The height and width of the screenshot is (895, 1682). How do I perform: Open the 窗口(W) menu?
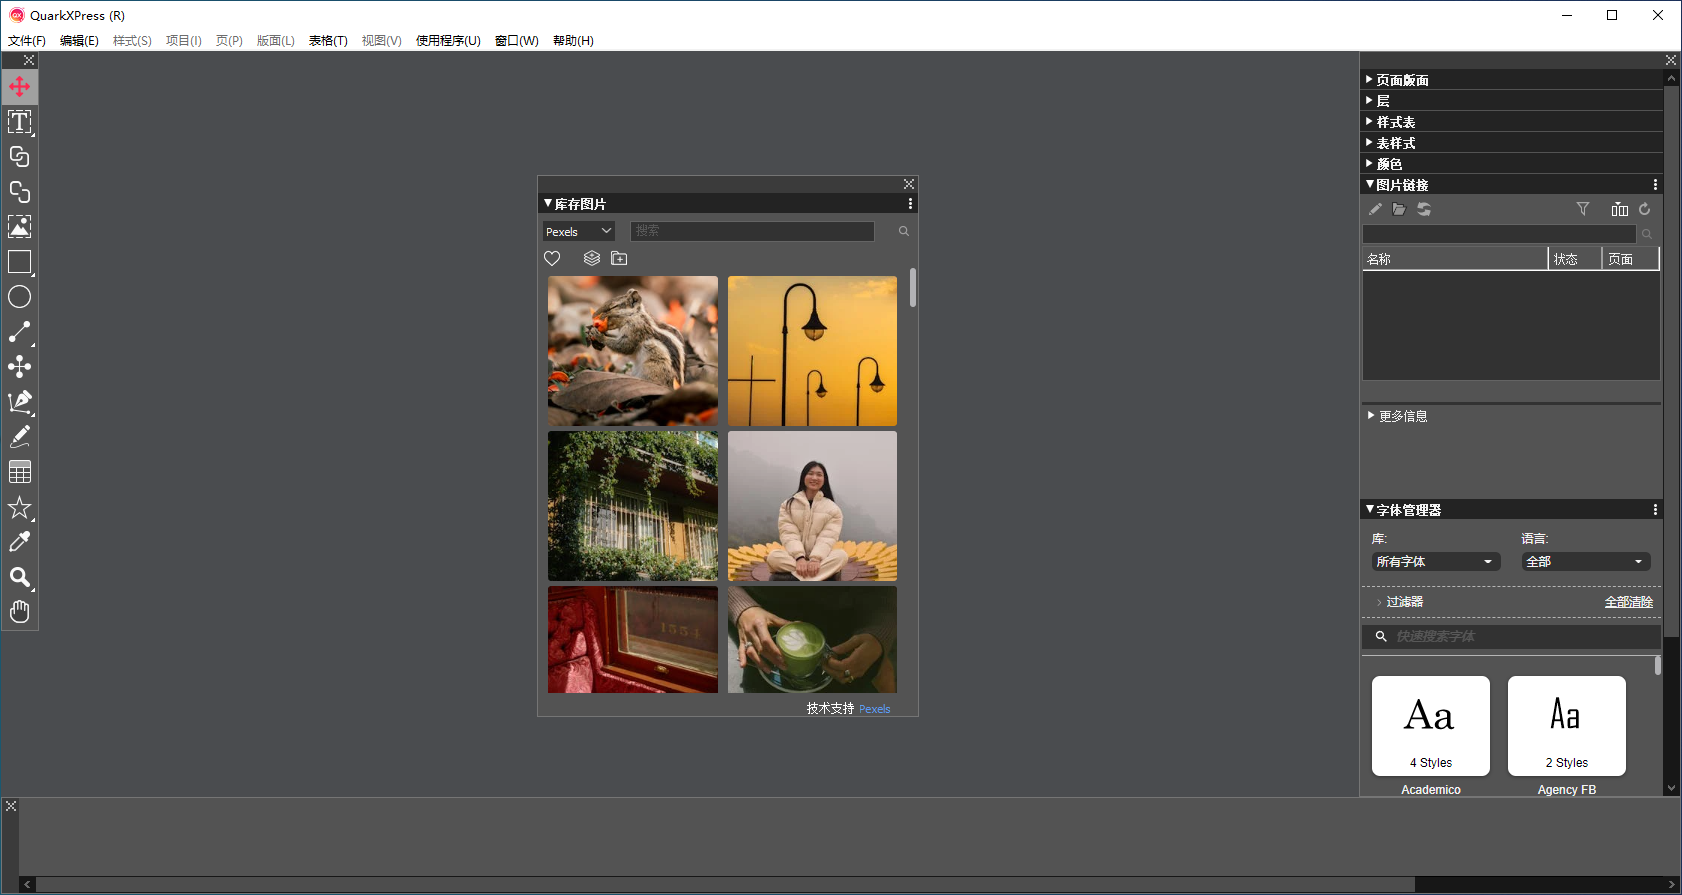point(516,41)
